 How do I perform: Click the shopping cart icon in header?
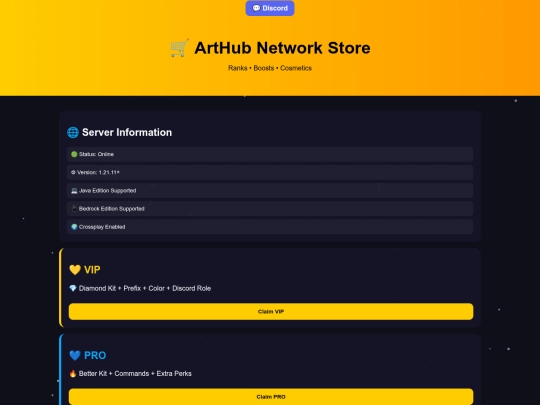[x=179, y=48]
